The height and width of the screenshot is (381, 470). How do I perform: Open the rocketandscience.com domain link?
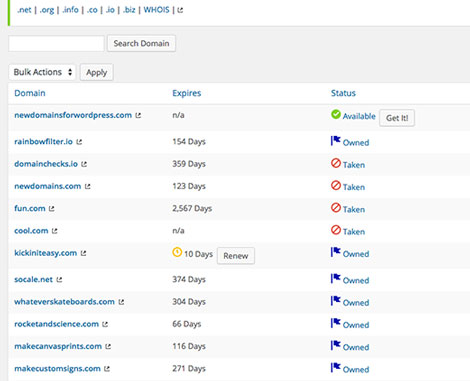[x=56, y=324]
